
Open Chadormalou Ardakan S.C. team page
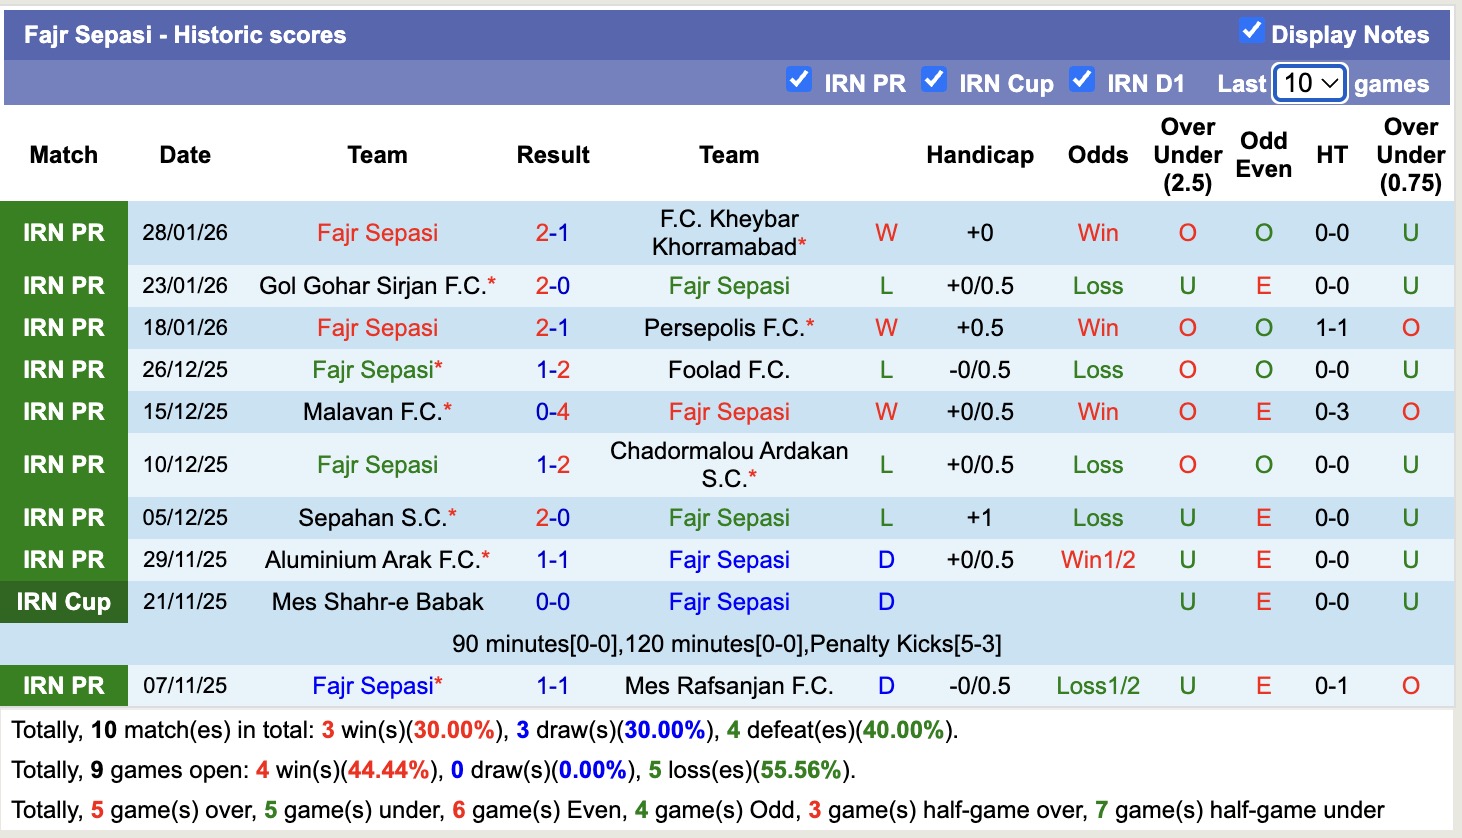tap(729, 465)
